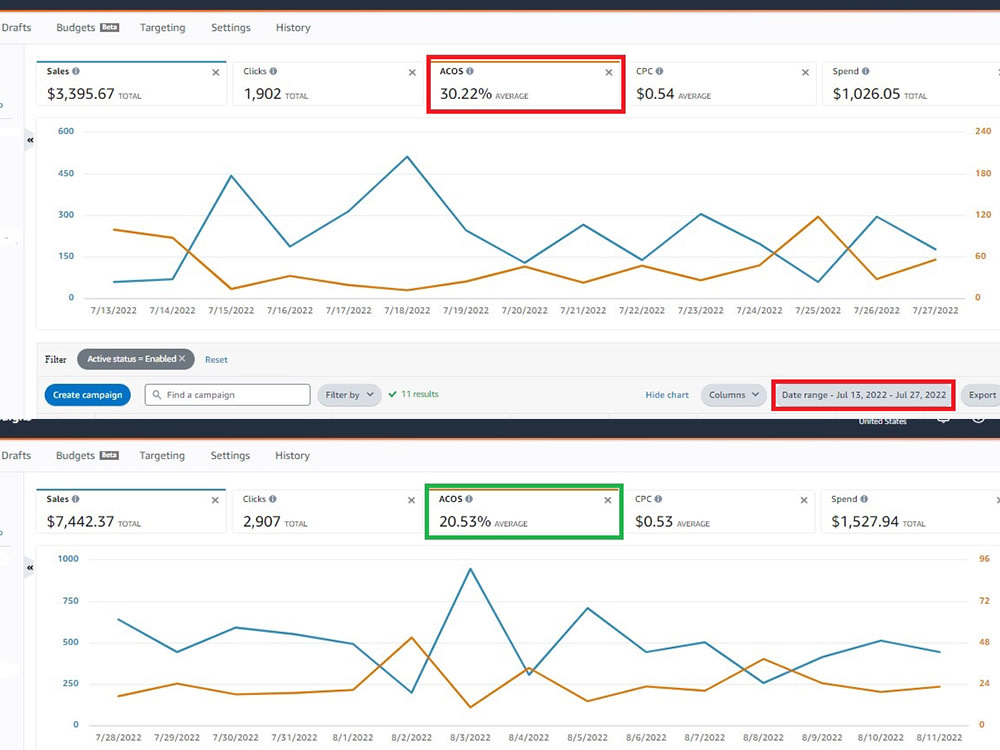1000x750 pixels.
Task: Open the Targeting tab in top panel
Action: 163,27
